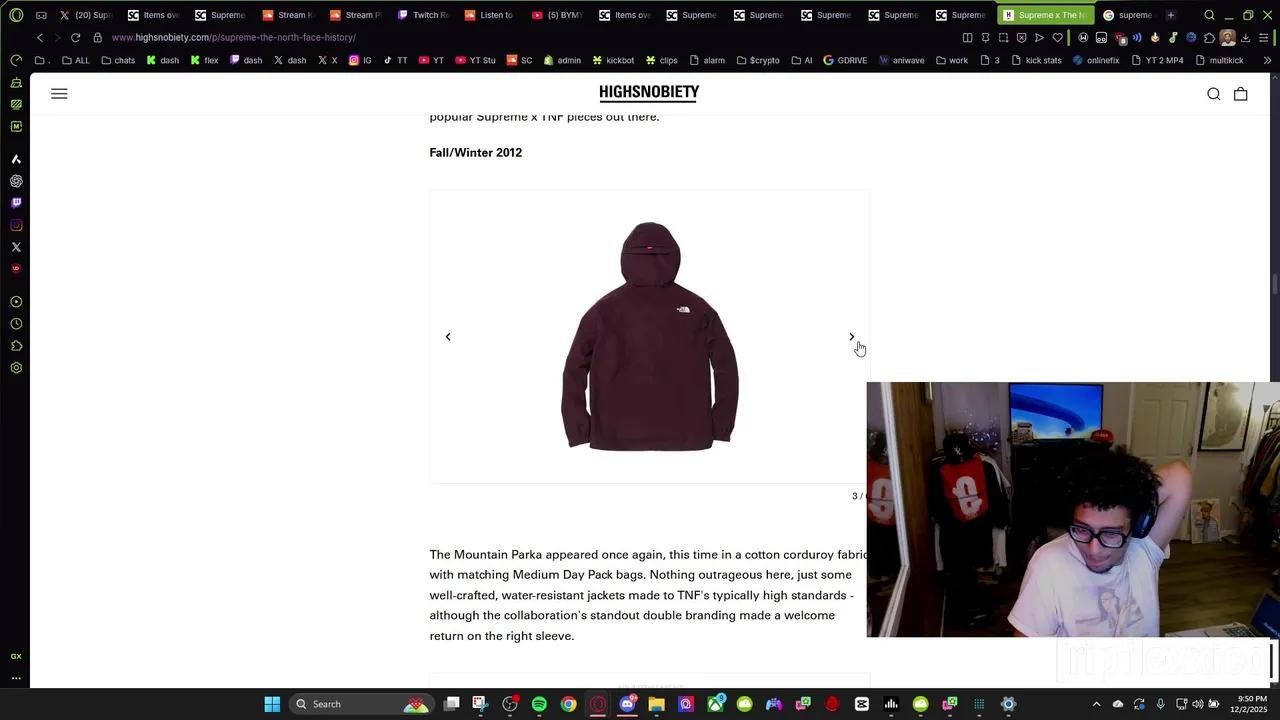This screenshot has width=1280, height=720.
Task: Open the Highsnobiety site search
Action: click(1213, 94)
